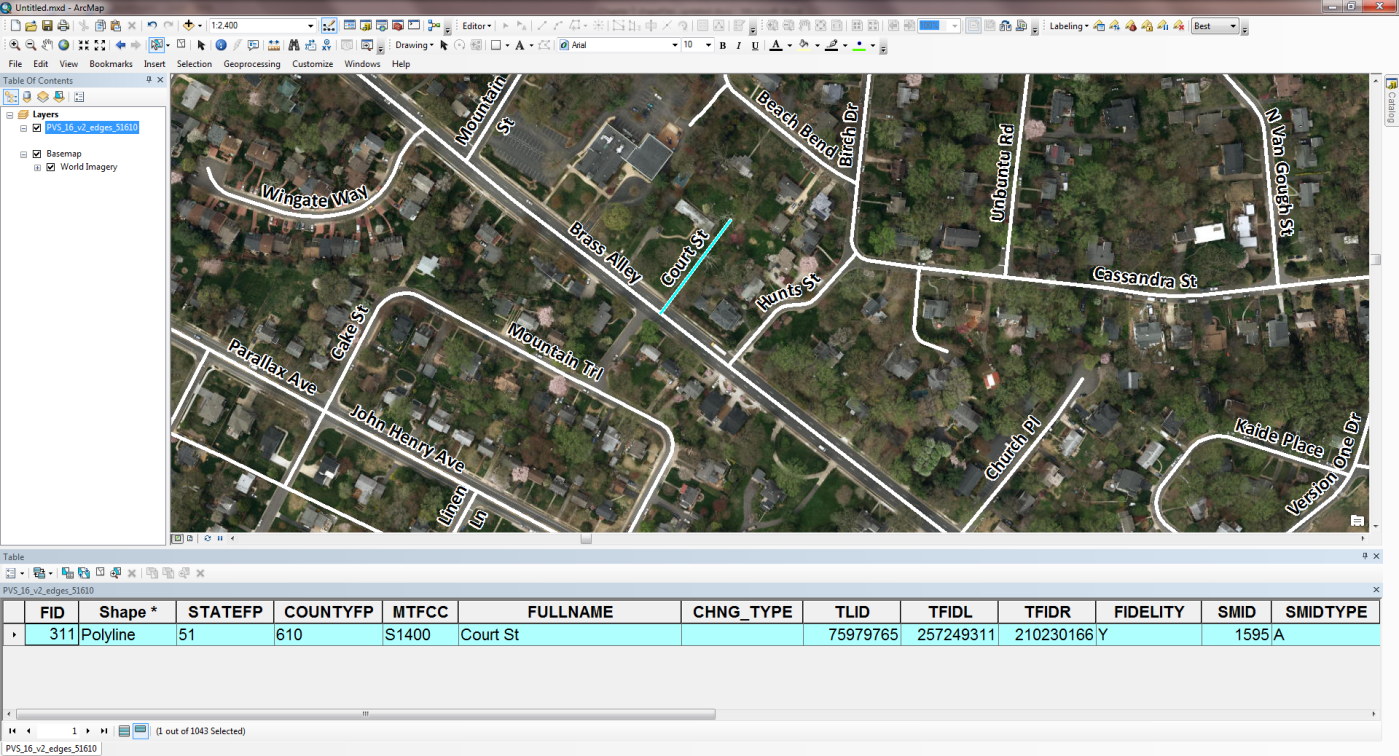
Task: Click the yellow fill color swatch
Action: click(803, 45)
